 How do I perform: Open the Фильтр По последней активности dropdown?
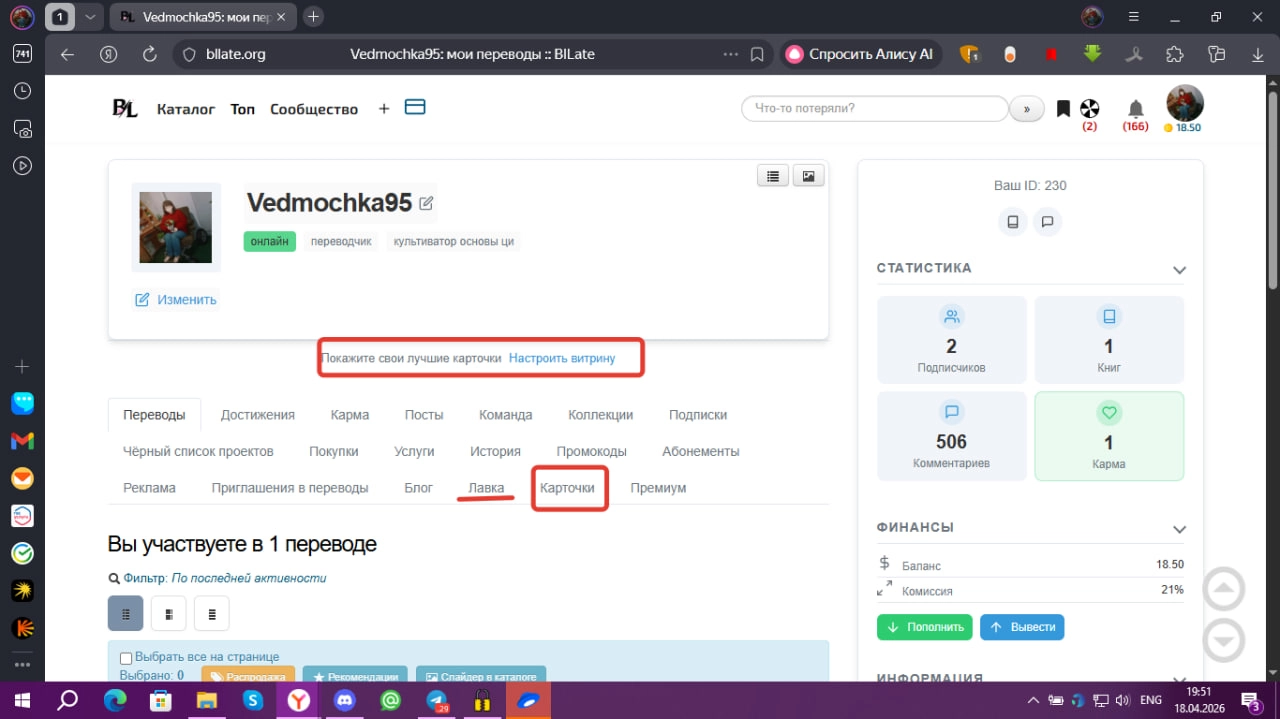(249, 578)
